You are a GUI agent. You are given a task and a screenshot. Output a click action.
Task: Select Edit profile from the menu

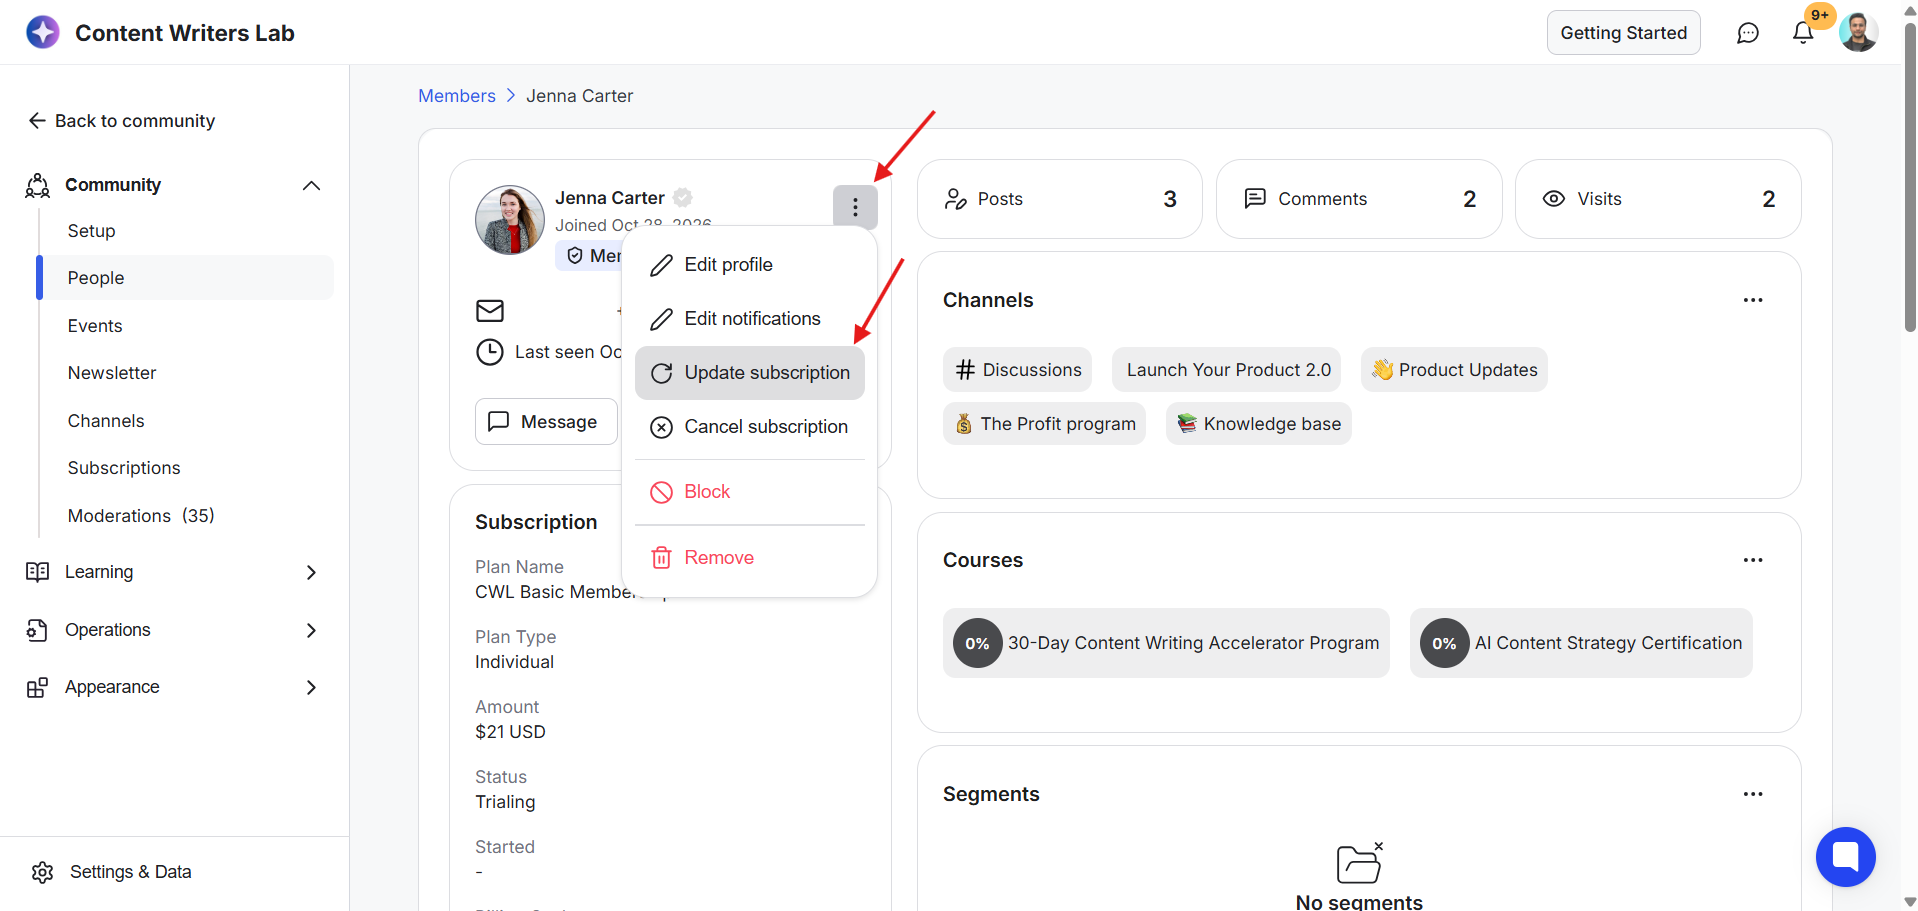(749, 265)
